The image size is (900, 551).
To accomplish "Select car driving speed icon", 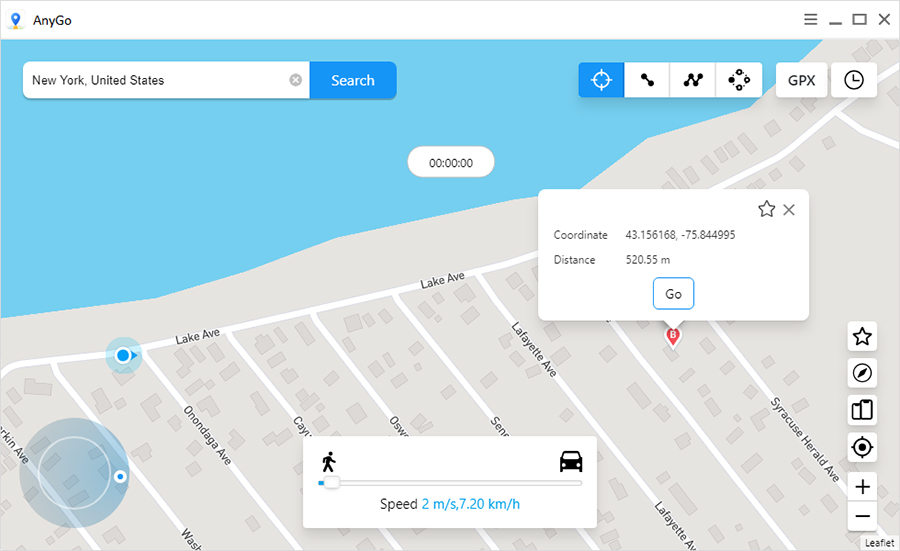I will coord(571,461).
